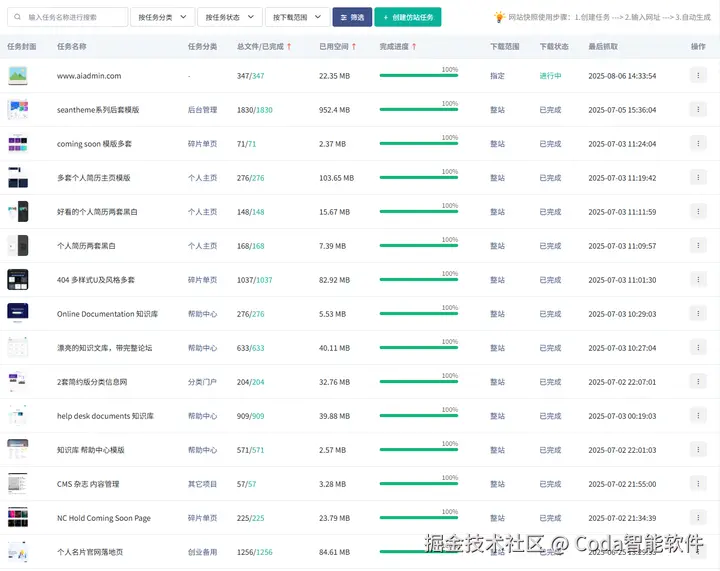The width and height of the screenshot is (720, 571).
Task: Click NC Hold Coming Soon Page thumbnail
Action: pos(18,517)
